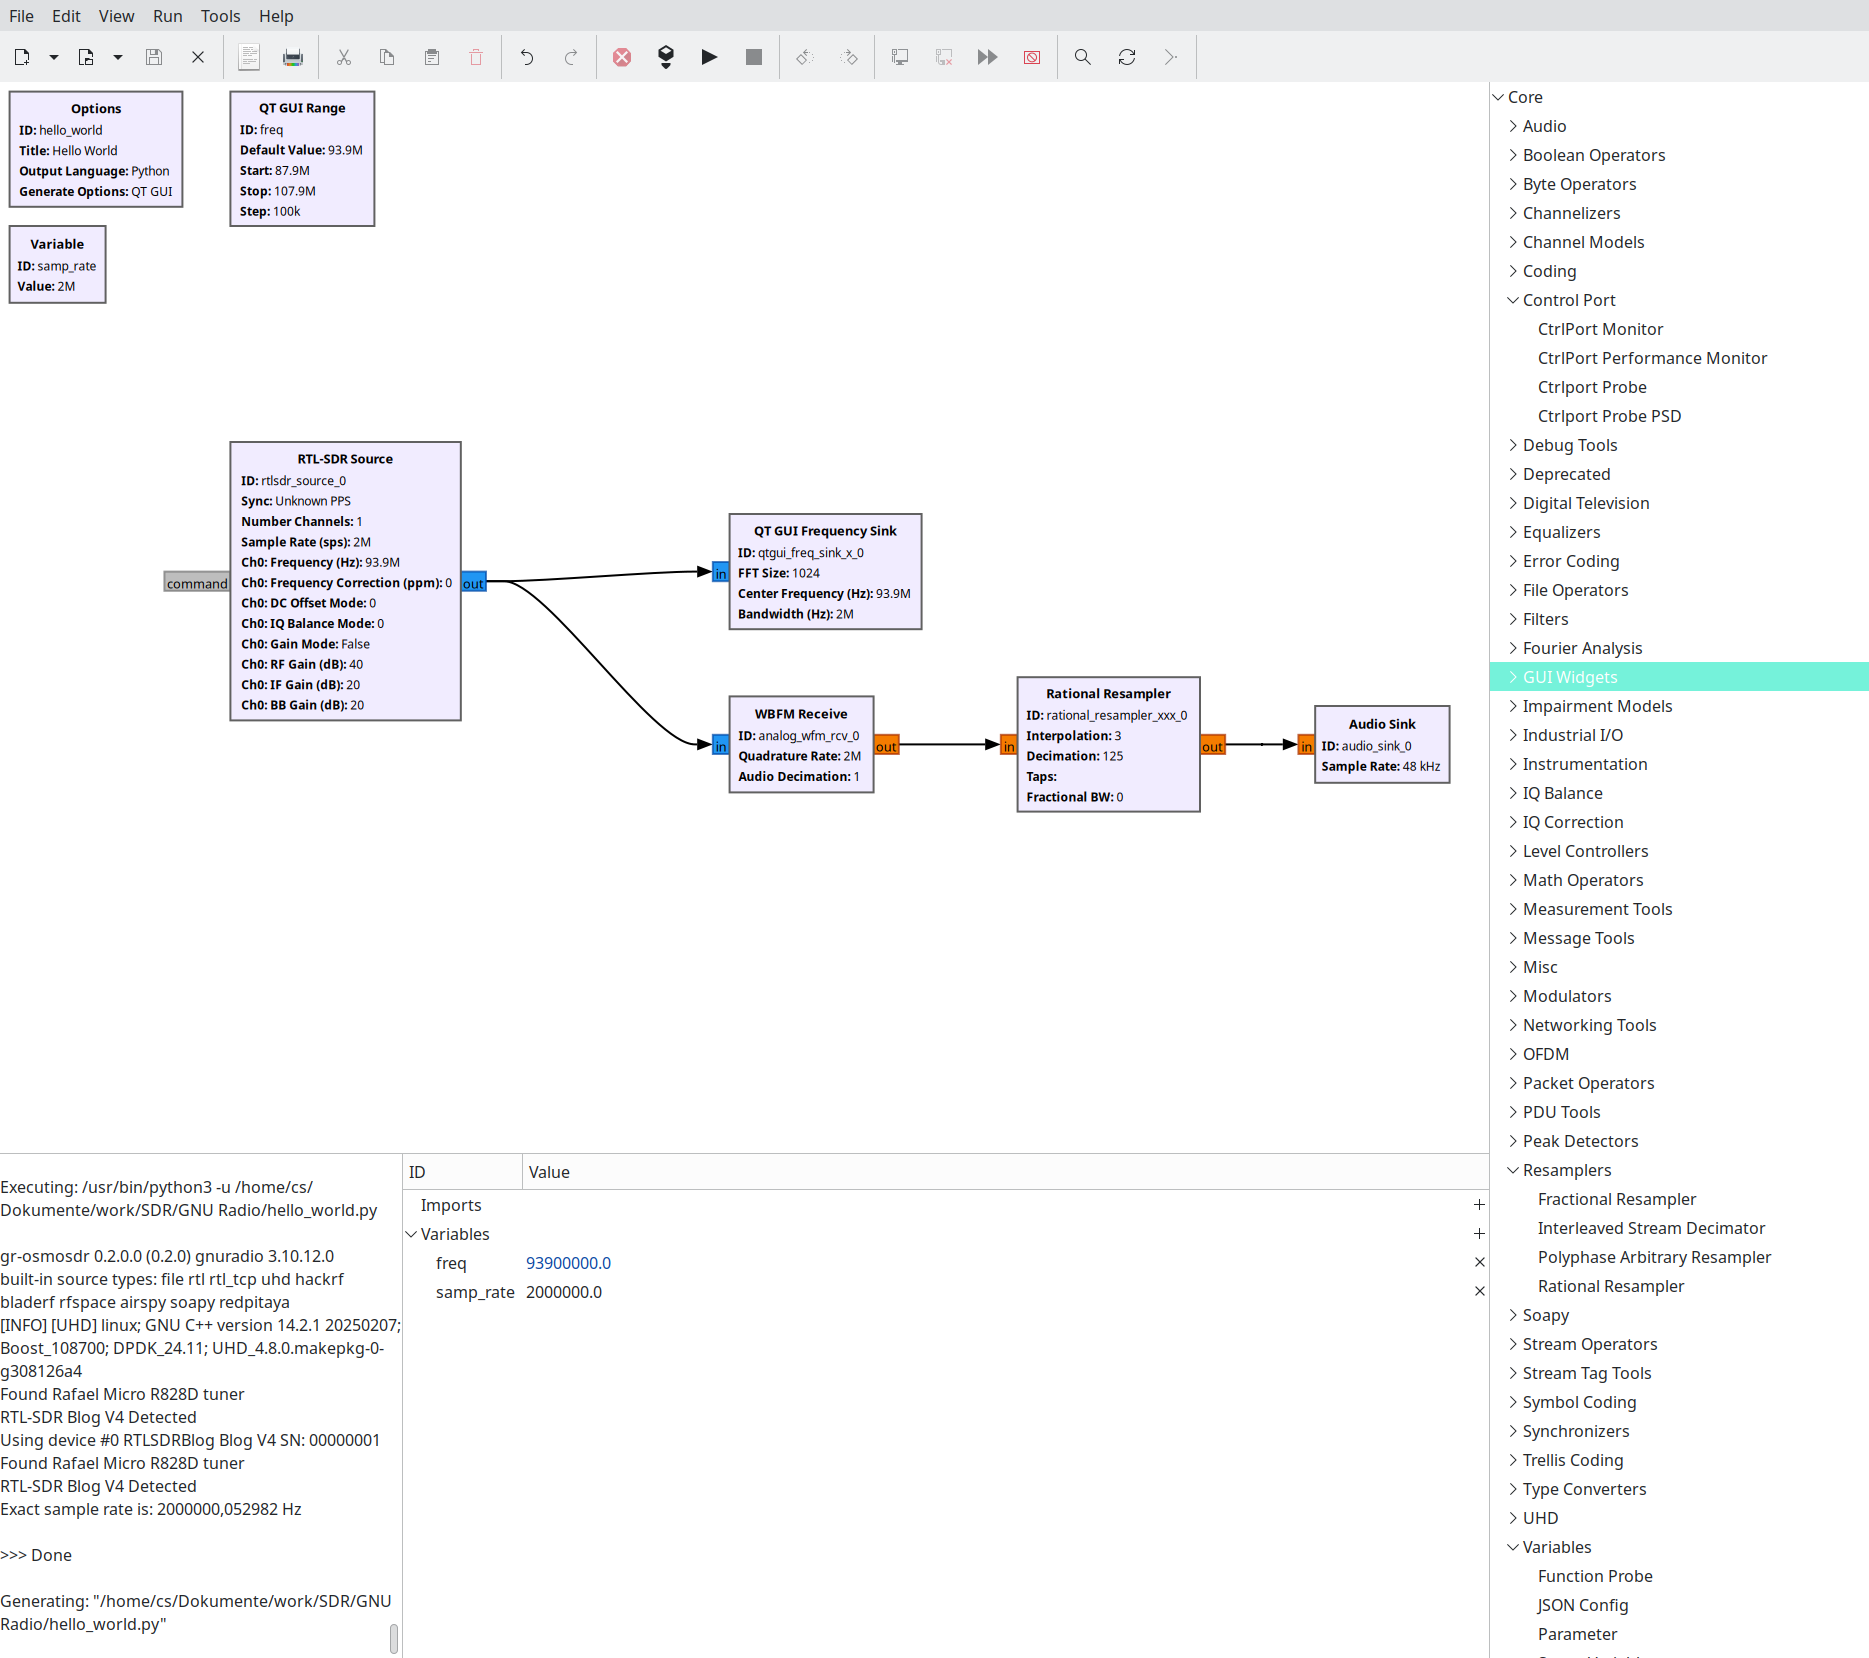
Task: Click the freq value 93900000.0
Action: coord(568,1263)
